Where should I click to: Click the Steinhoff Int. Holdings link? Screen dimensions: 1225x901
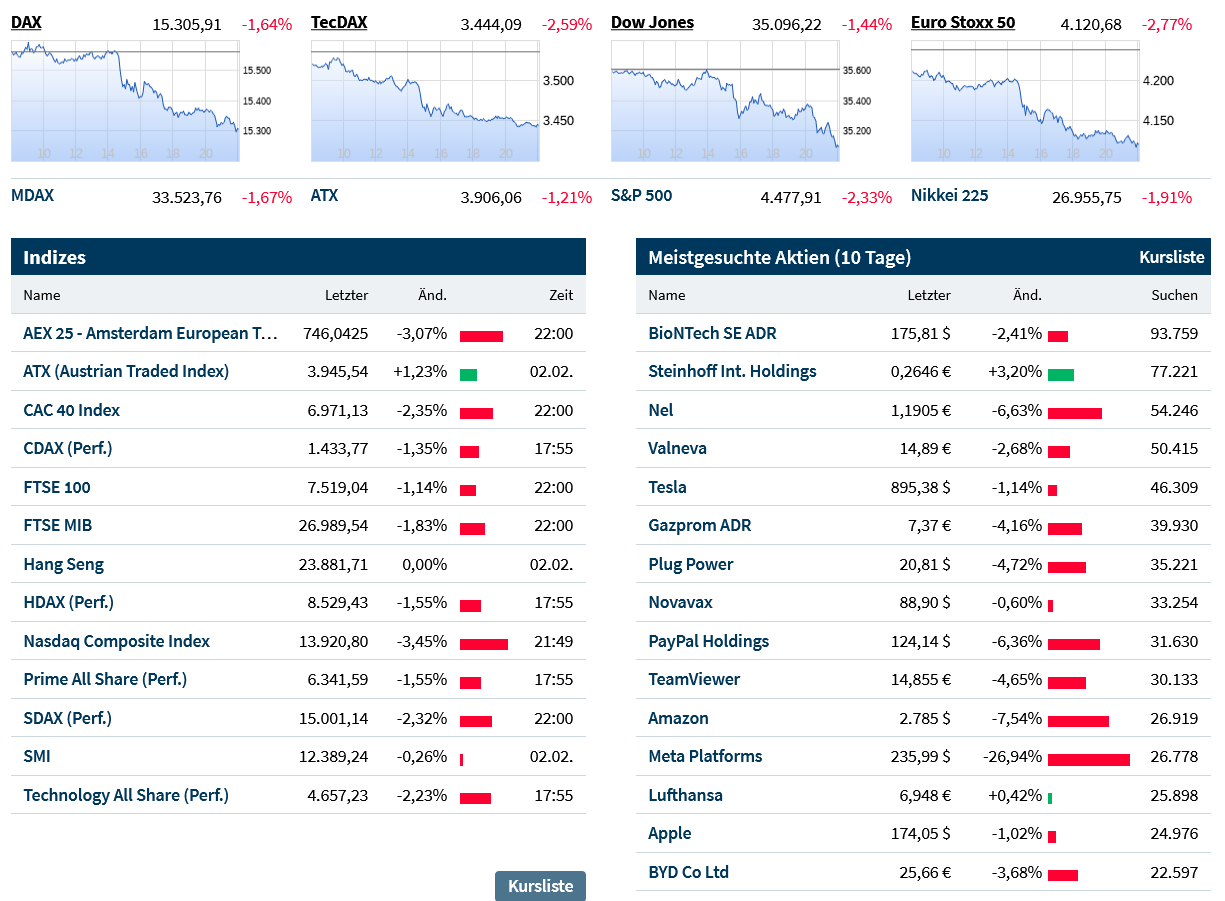pyautogui.click(x=732, y=371)
